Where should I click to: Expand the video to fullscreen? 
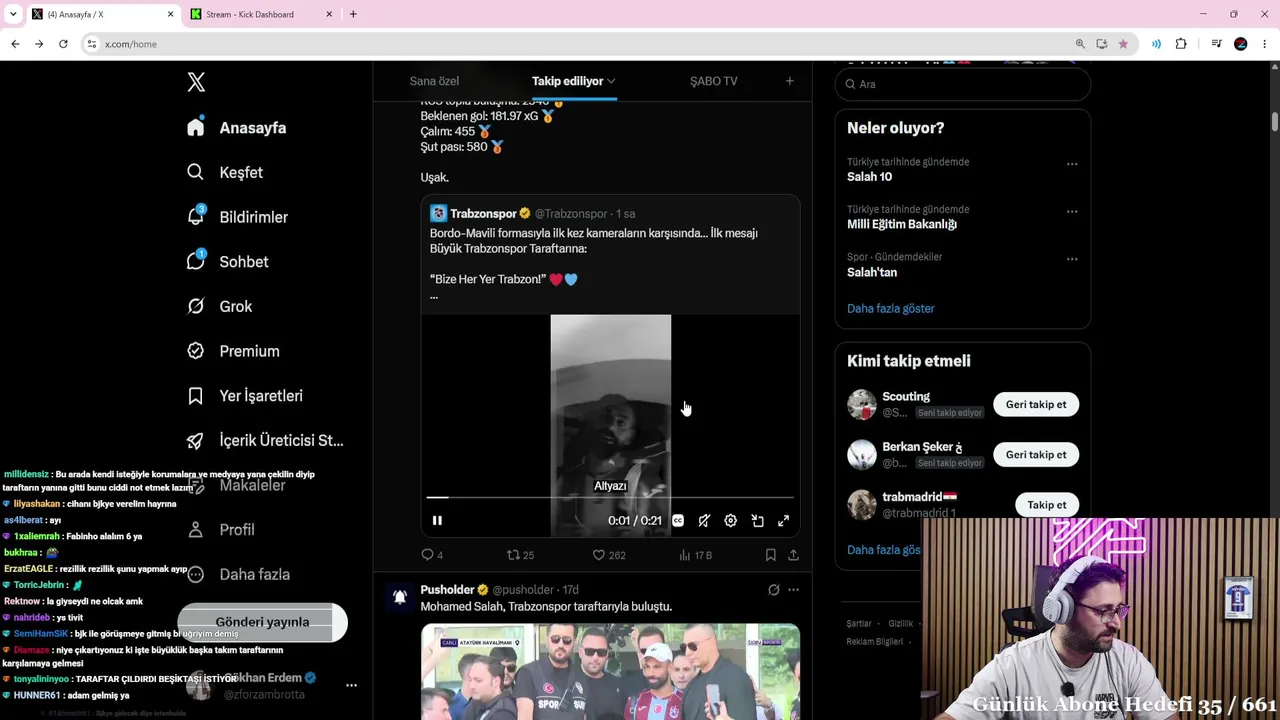coord(783,520)
